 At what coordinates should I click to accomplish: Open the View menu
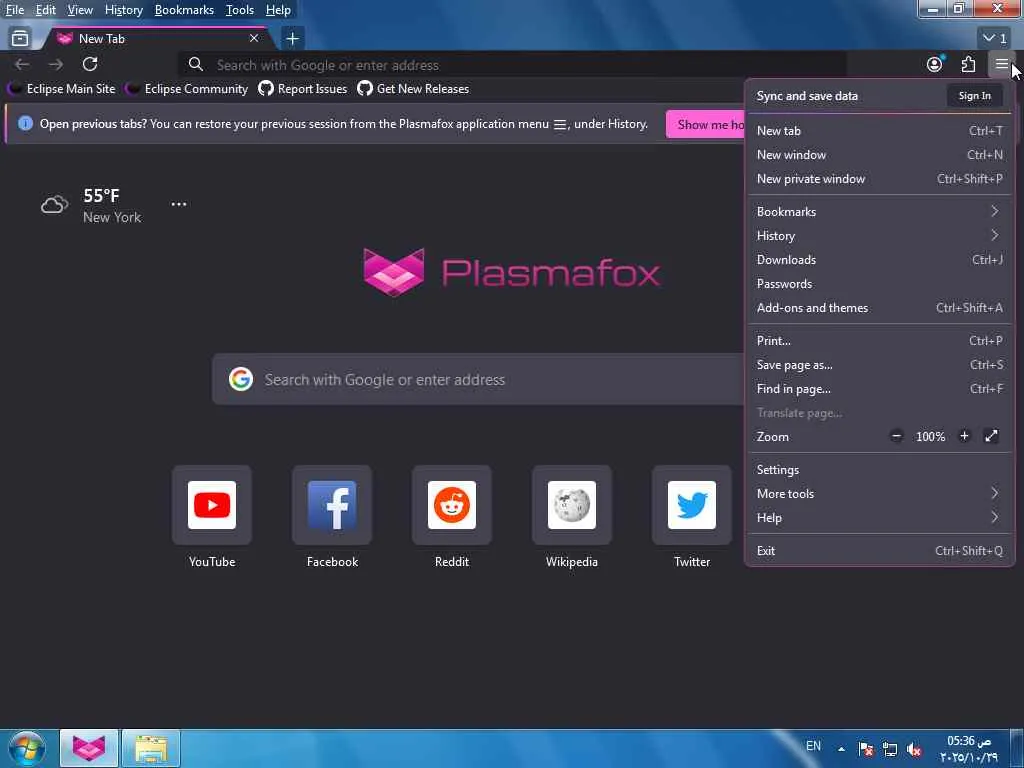click(x=80, y=10)
